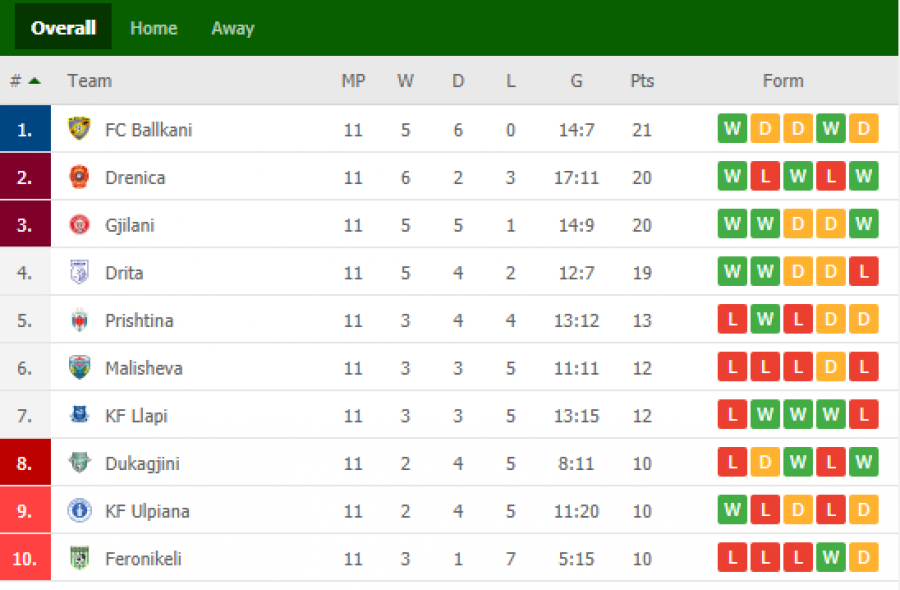Open the Feronikeli team crest

pos(79,558)
